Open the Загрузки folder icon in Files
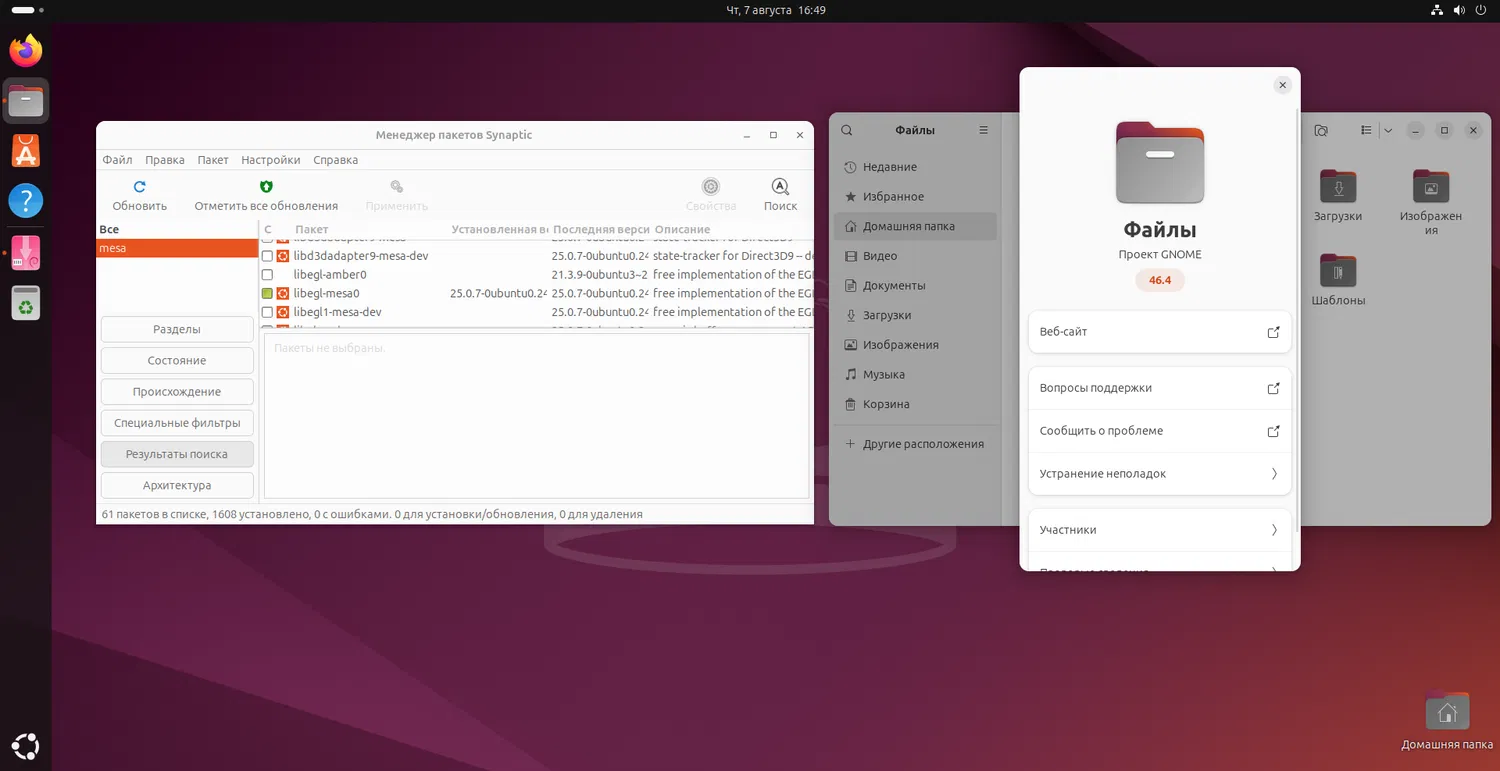The image size is (1500, 771). [1338, 187]
